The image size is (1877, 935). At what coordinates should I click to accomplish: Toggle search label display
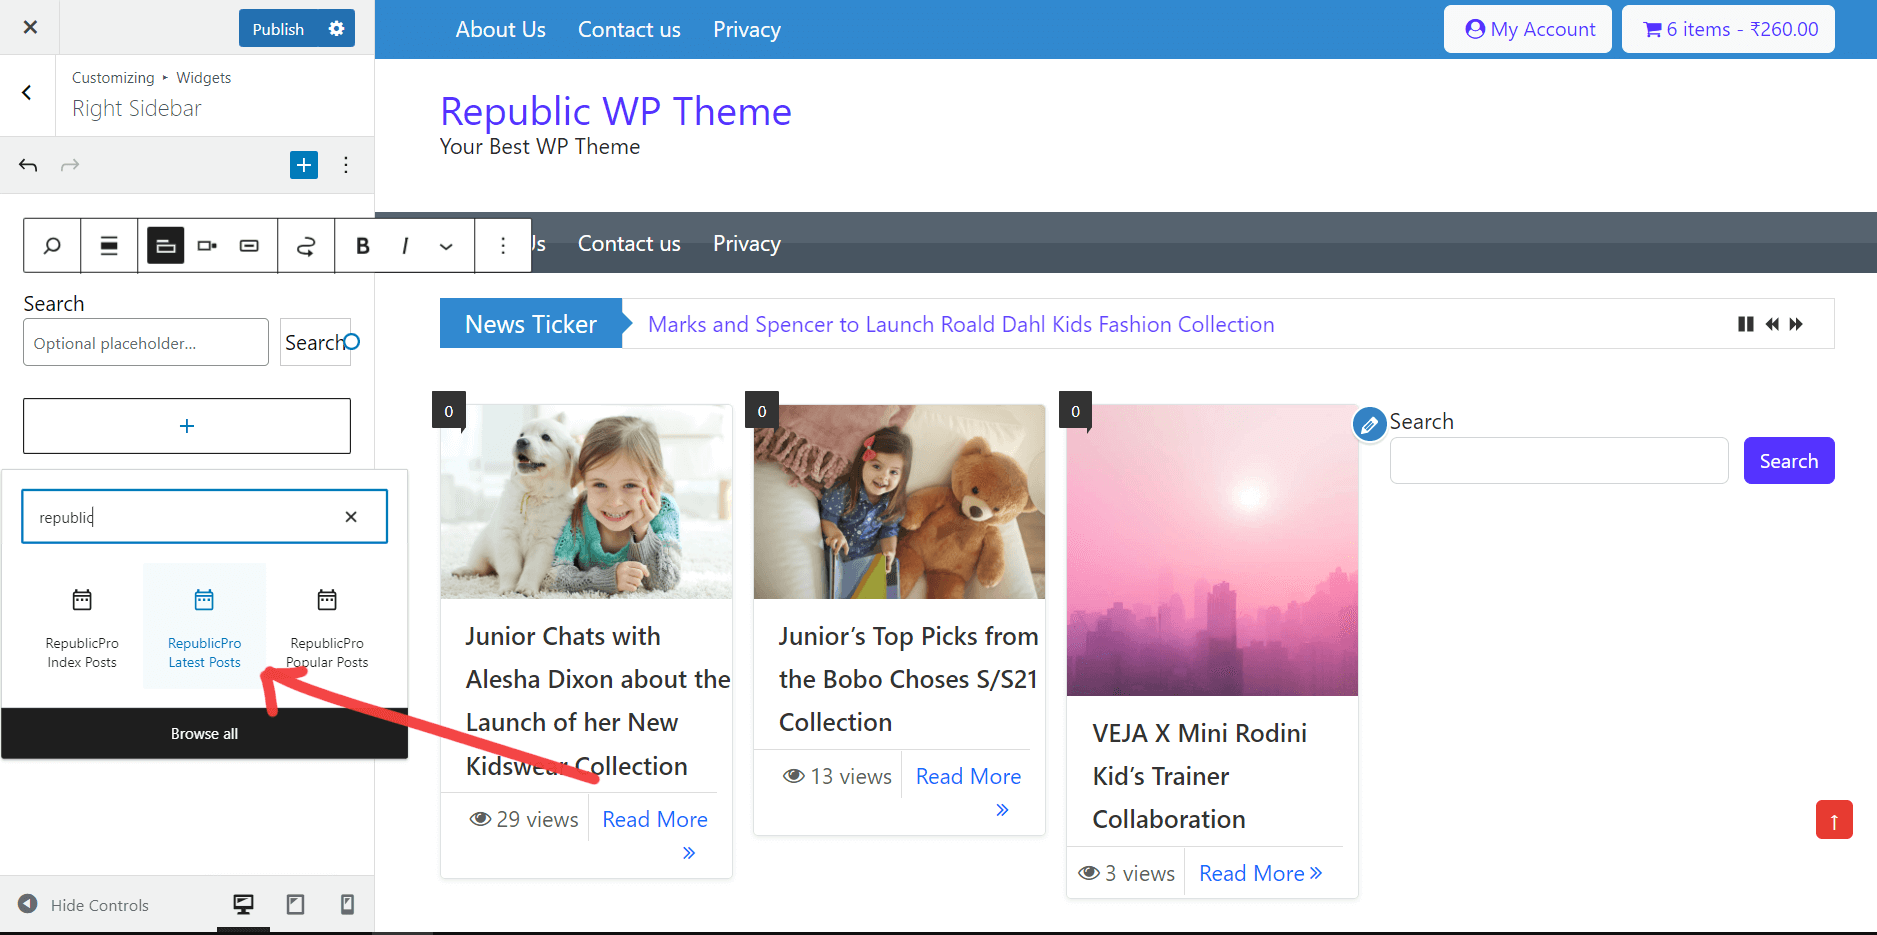tap(166, 246)
